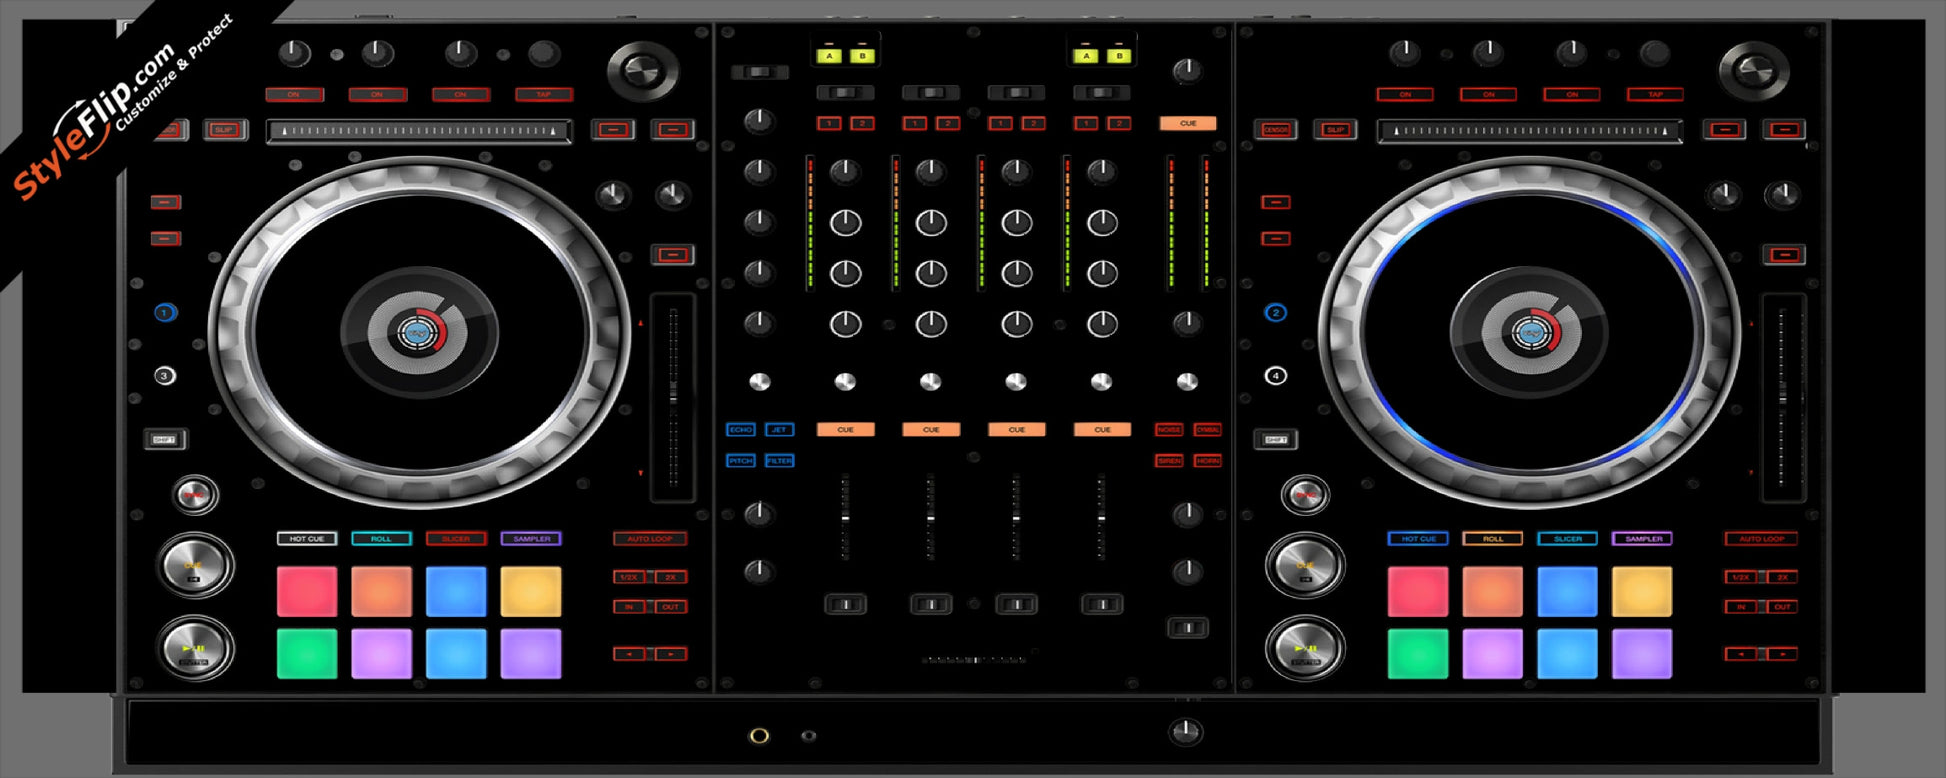Switch left deck pads to HOT CUE mode

[307, 538]
